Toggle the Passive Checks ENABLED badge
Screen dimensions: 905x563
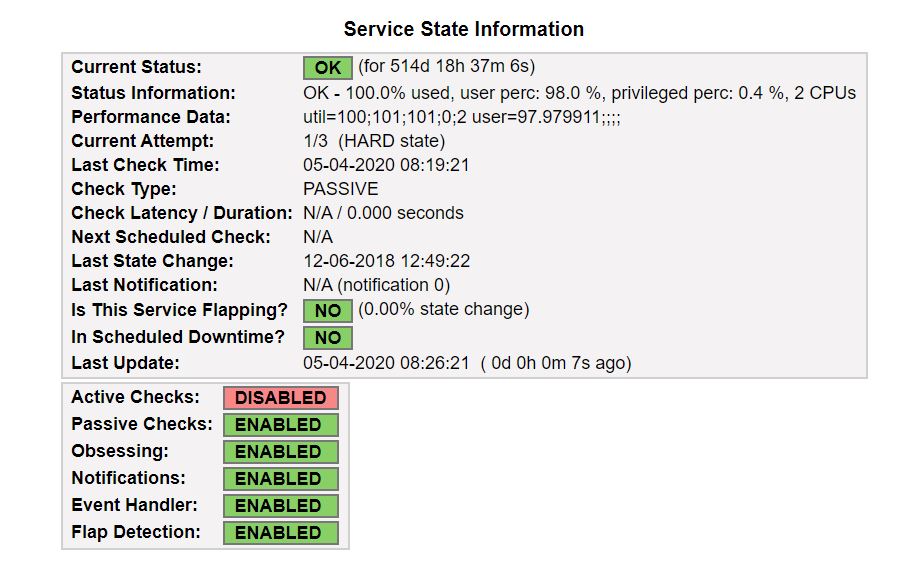(x=280, y=425)
